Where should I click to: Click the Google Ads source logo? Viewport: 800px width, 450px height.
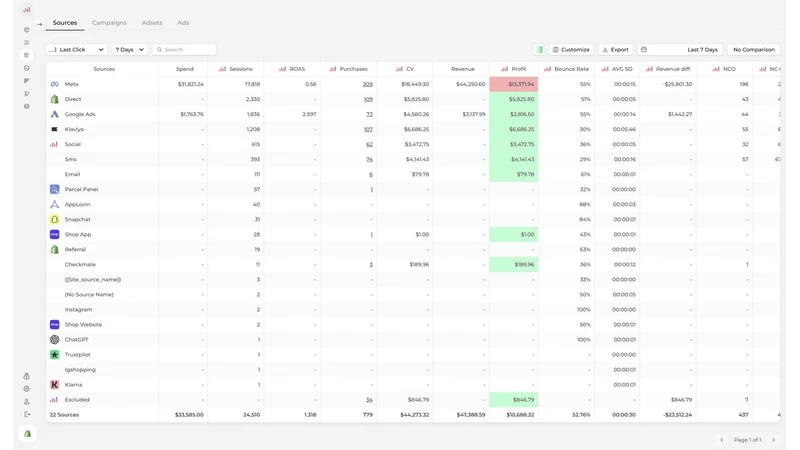(x=55, y=114)
